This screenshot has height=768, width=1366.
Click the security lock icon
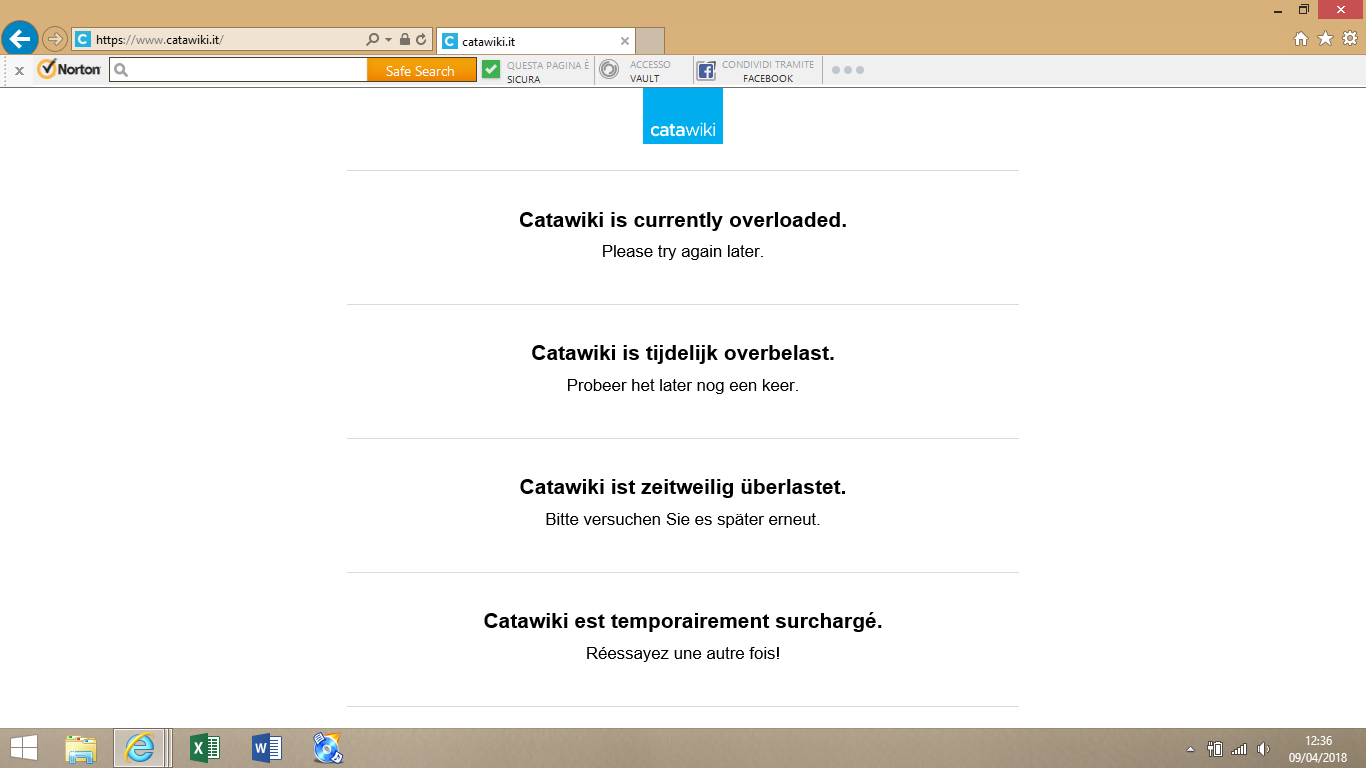tap(405, 40)
